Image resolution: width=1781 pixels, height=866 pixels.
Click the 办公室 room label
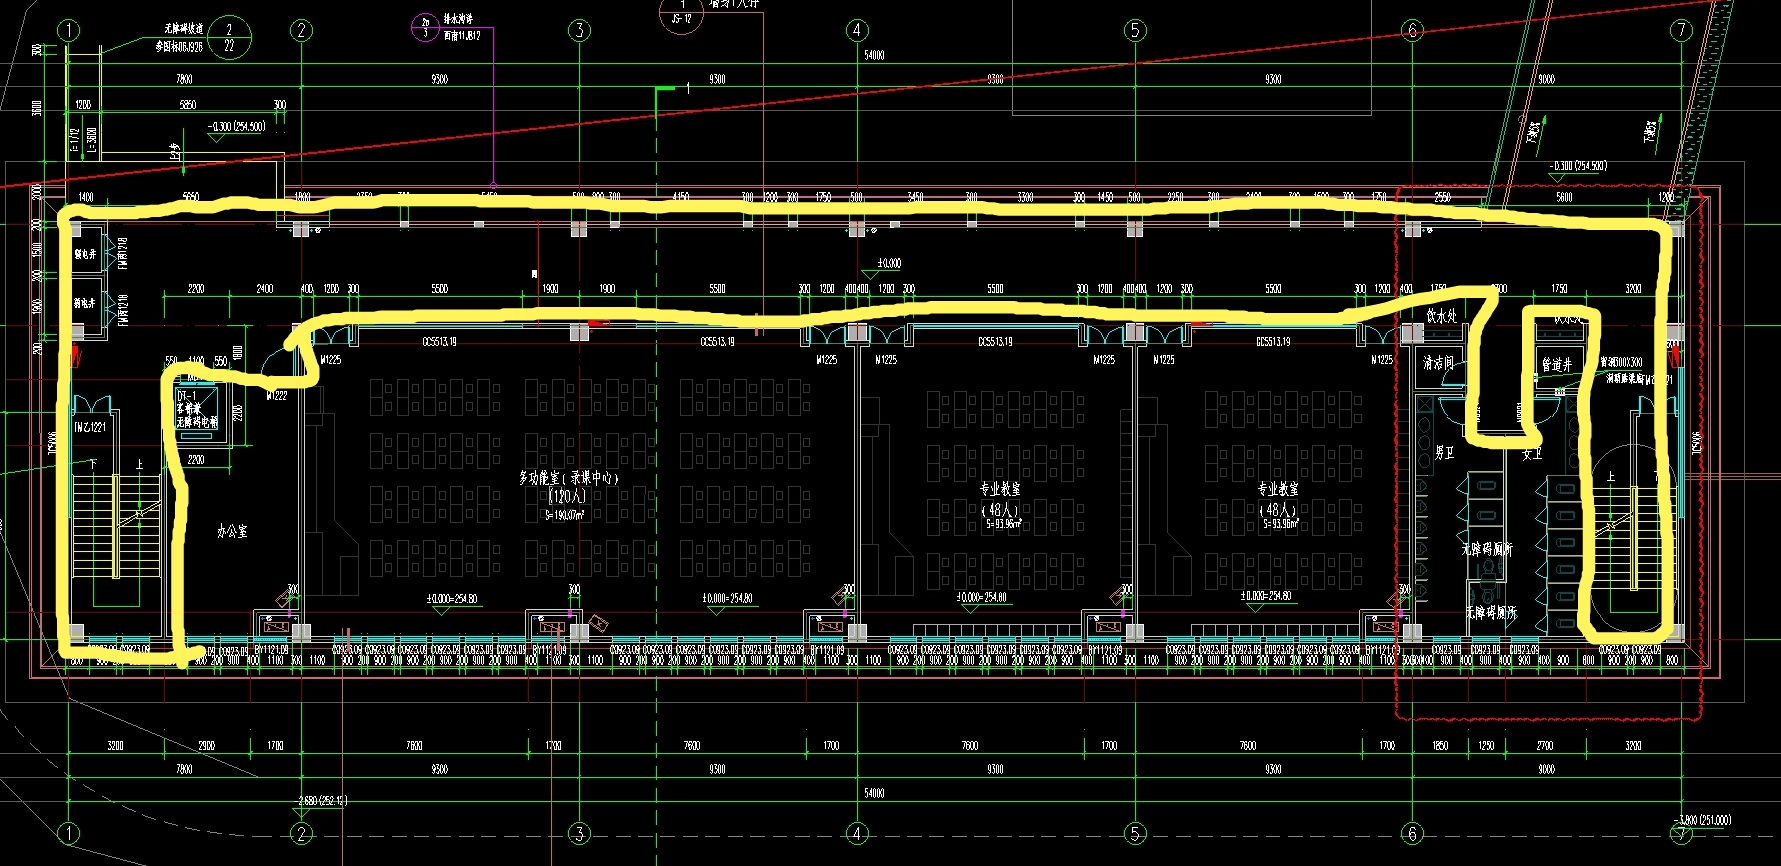click(x=232, y=531)
